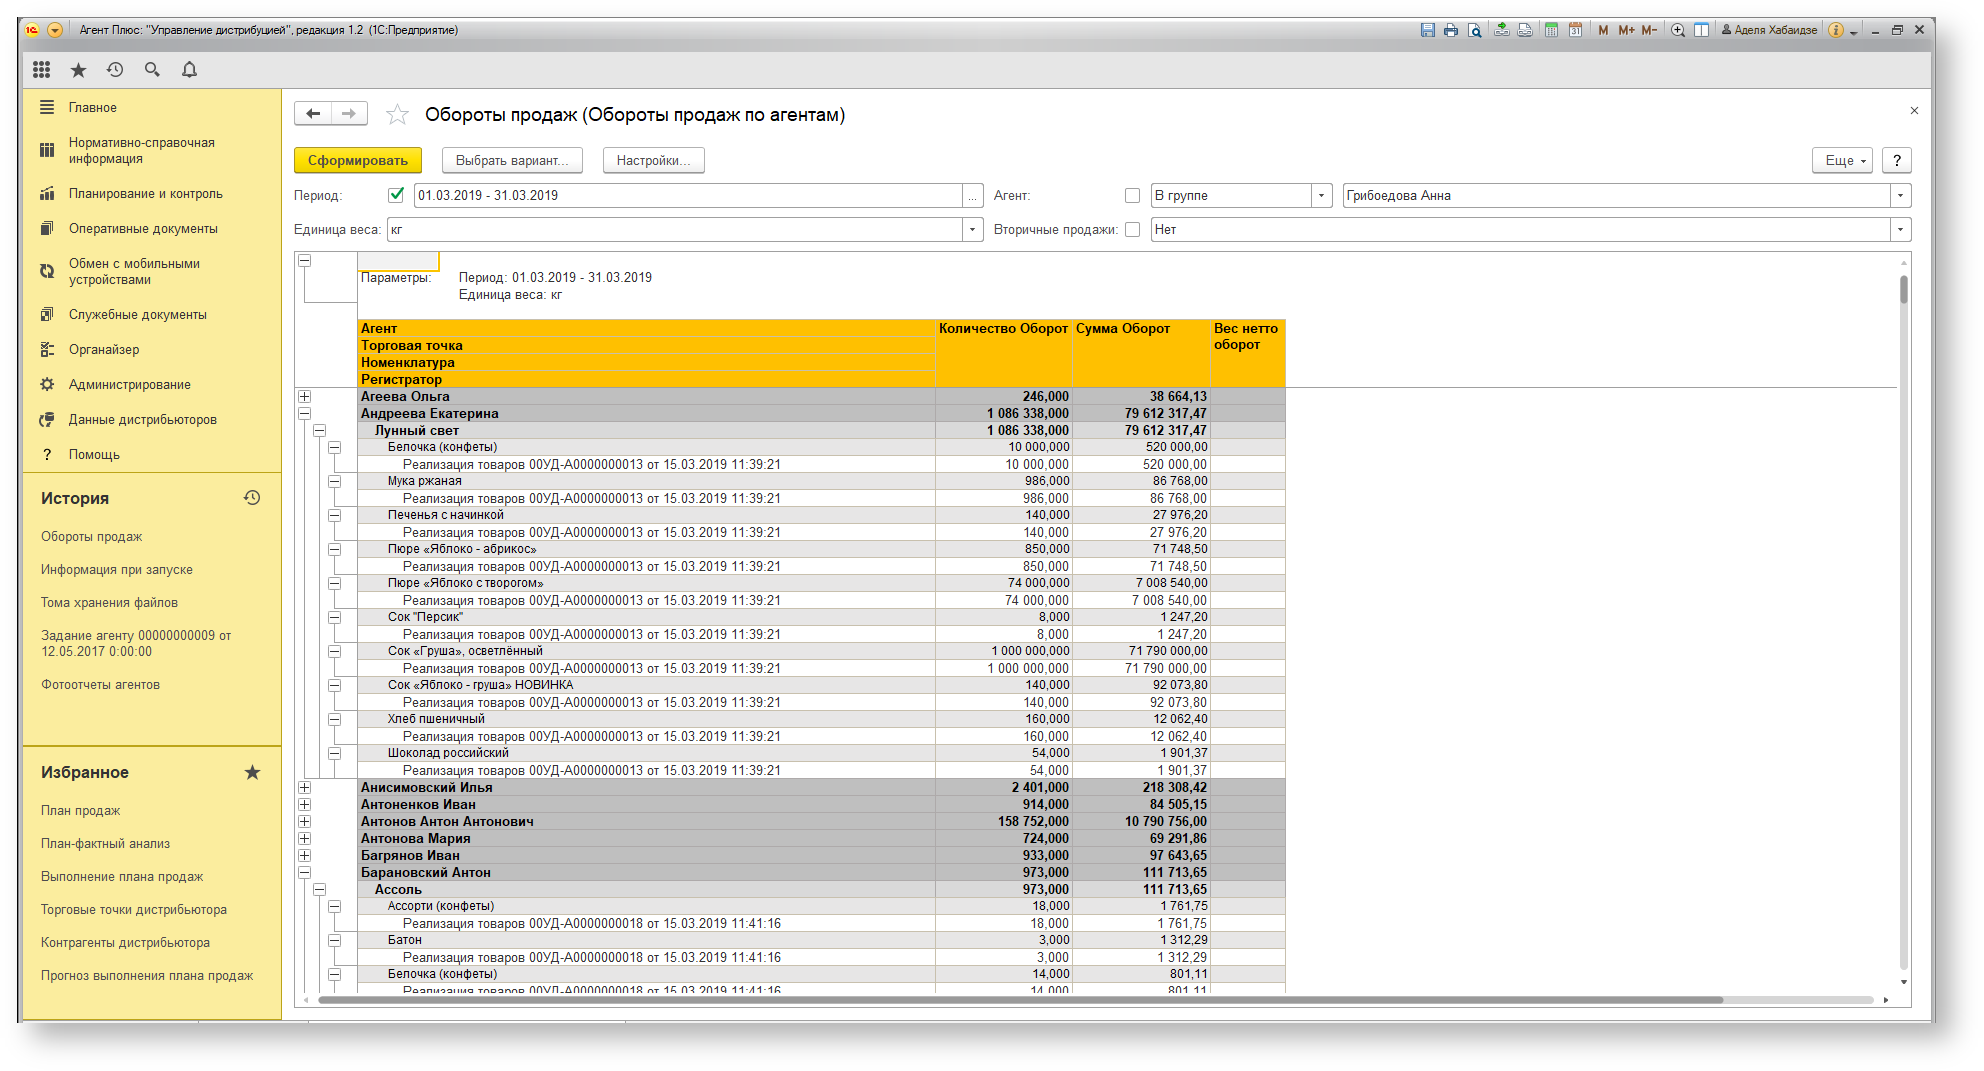Click the zoom magnifier icon in title bar
This screenshot has height=1071, width=1984.
[1678, 30]
